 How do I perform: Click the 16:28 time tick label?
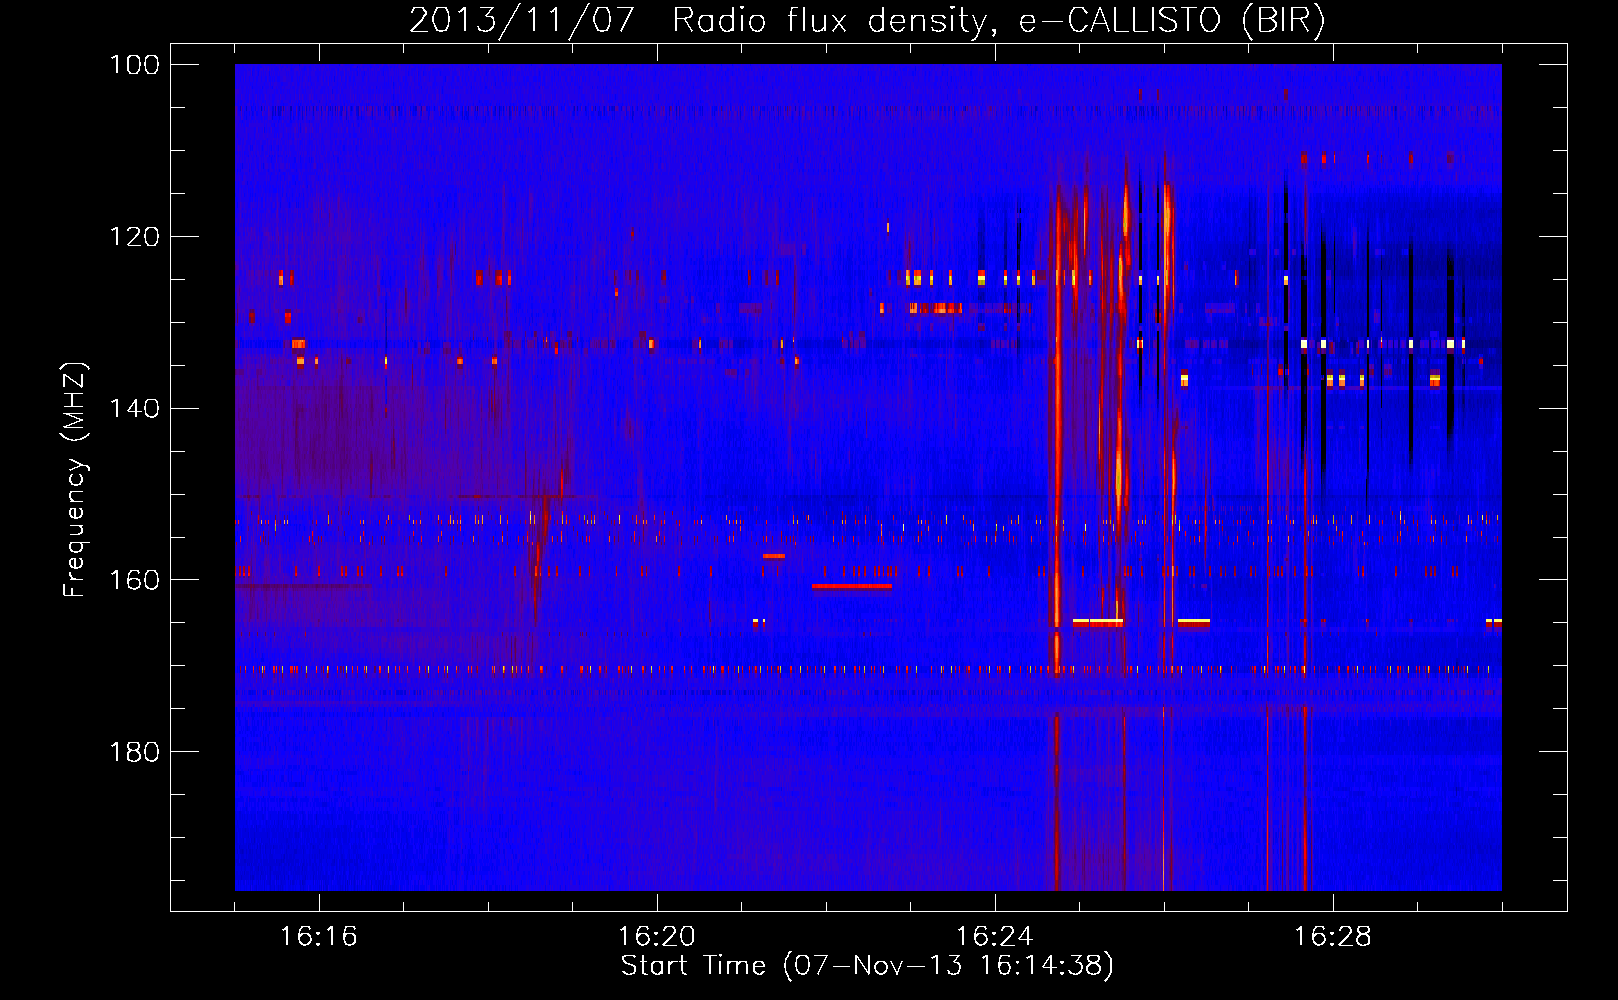[x=1333, y=937]
